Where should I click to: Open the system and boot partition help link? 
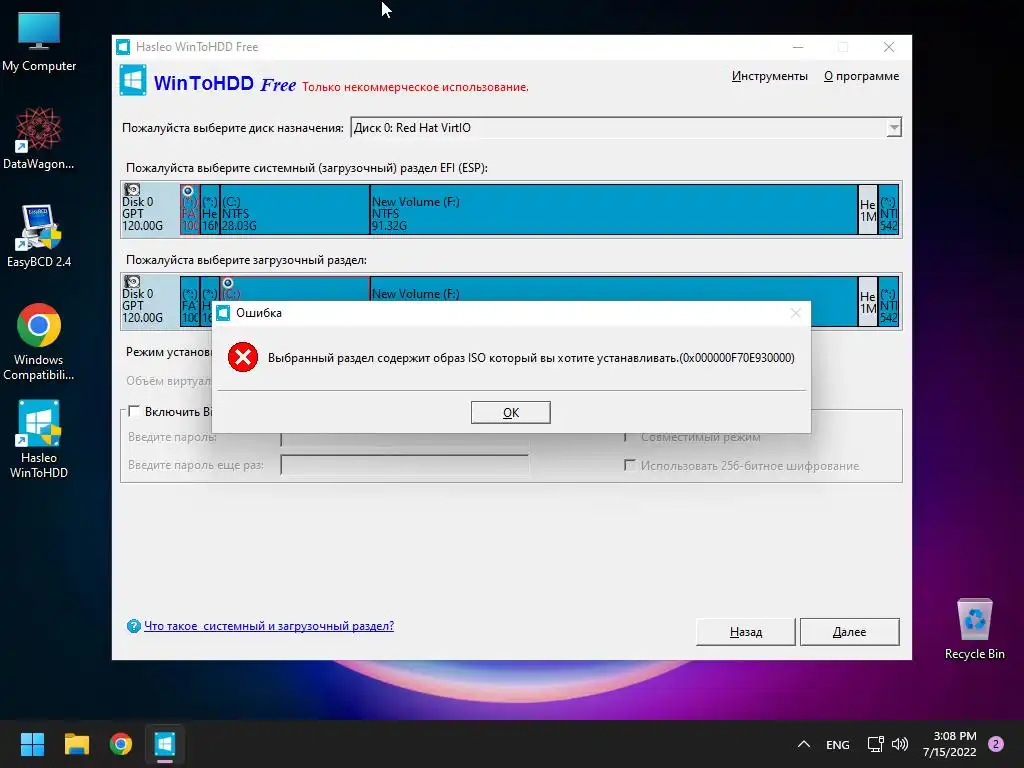(268, 626)
